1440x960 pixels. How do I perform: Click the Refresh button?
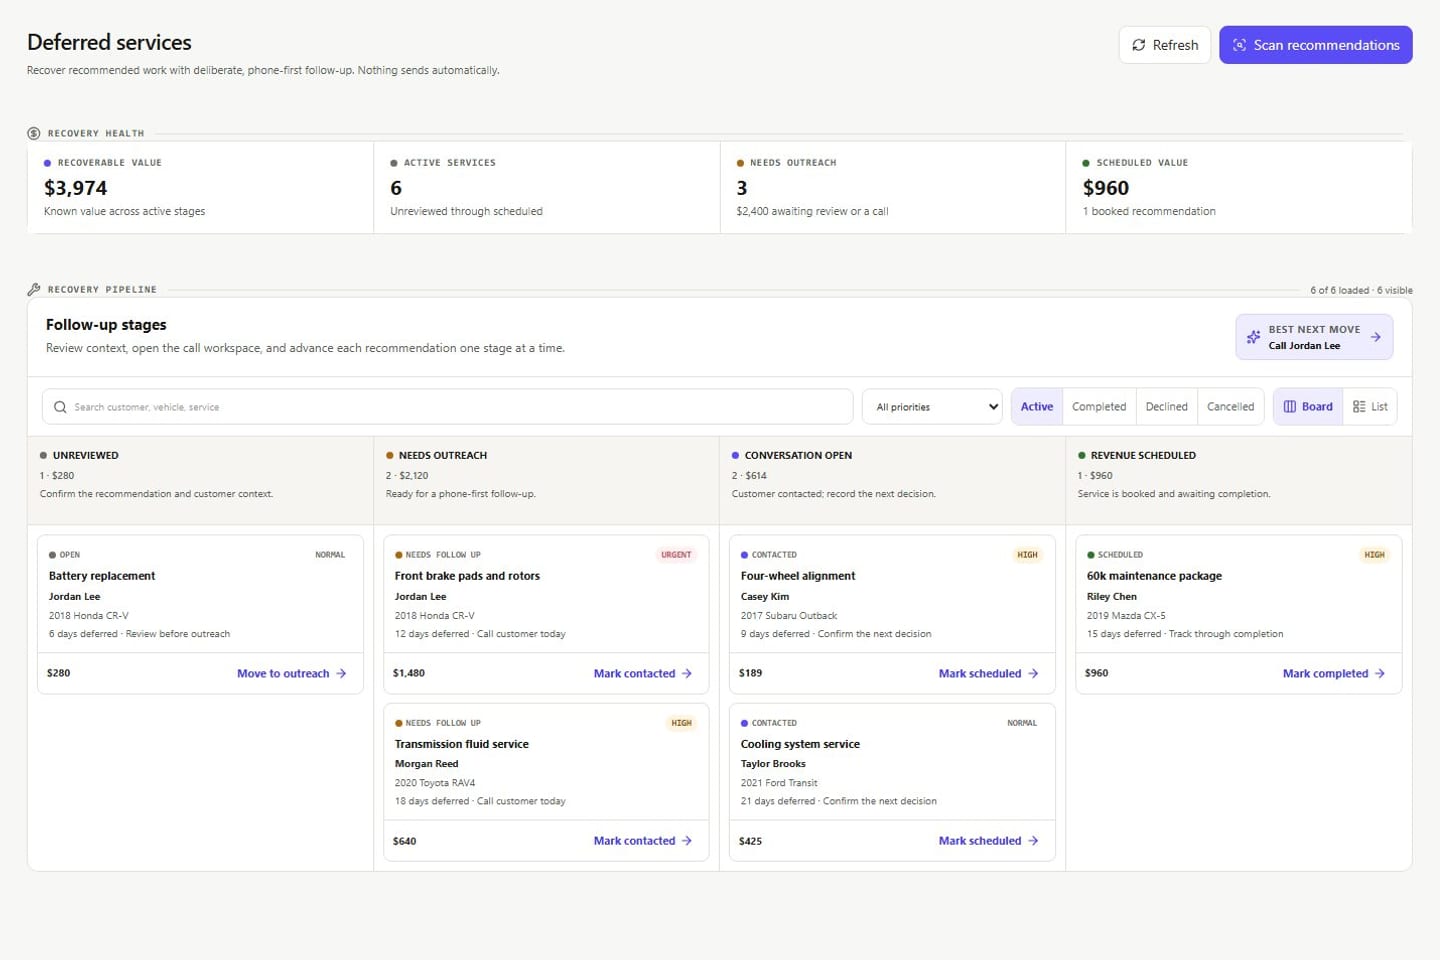coord(1165,45)
